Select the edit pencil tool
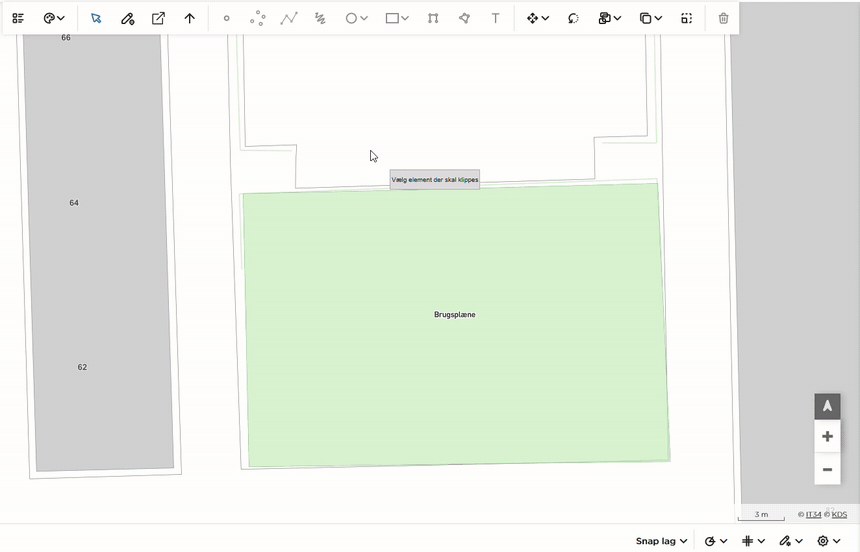This screenshot has height=552, width=860. 127,18
